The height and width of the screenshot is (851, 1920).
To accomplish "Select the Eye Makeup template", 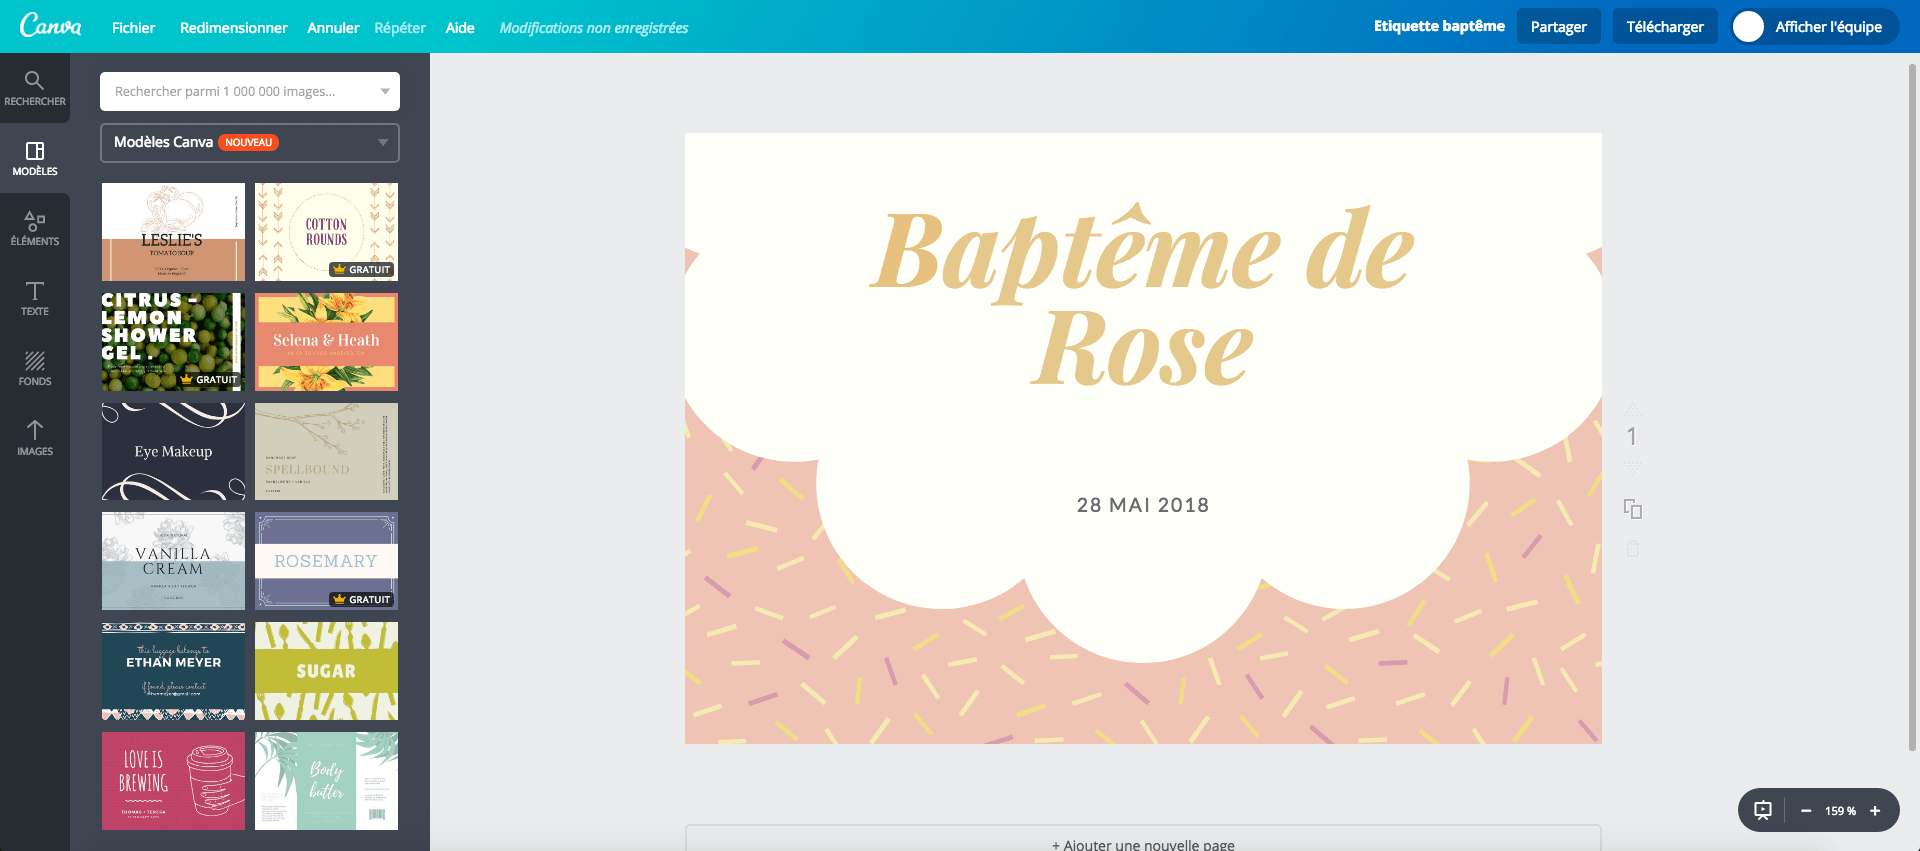I will coord(173,451).
